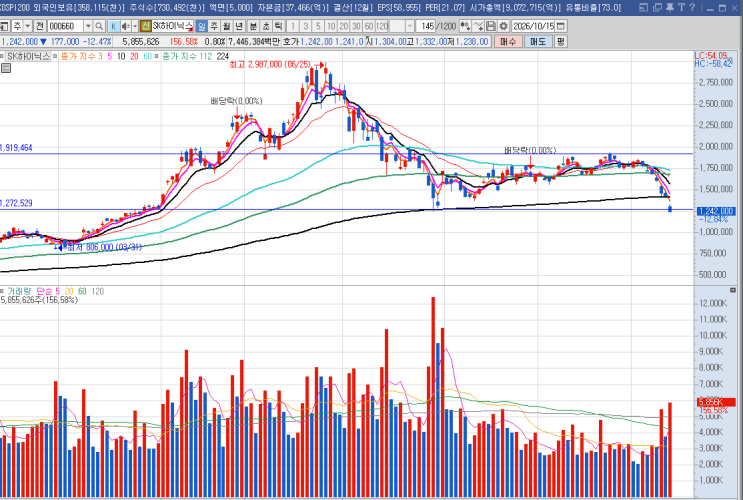Click the title bar window layout icon
Screen dimensions: 743x500
click(643, 7)
